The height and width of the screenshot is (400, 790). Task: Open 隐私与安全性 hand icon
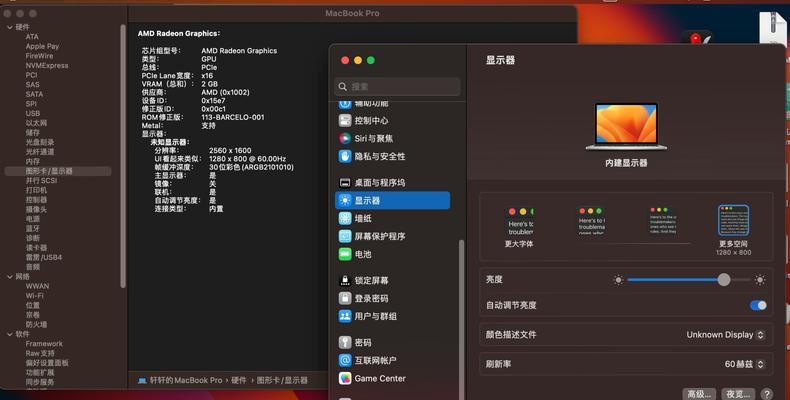[345, 156]
